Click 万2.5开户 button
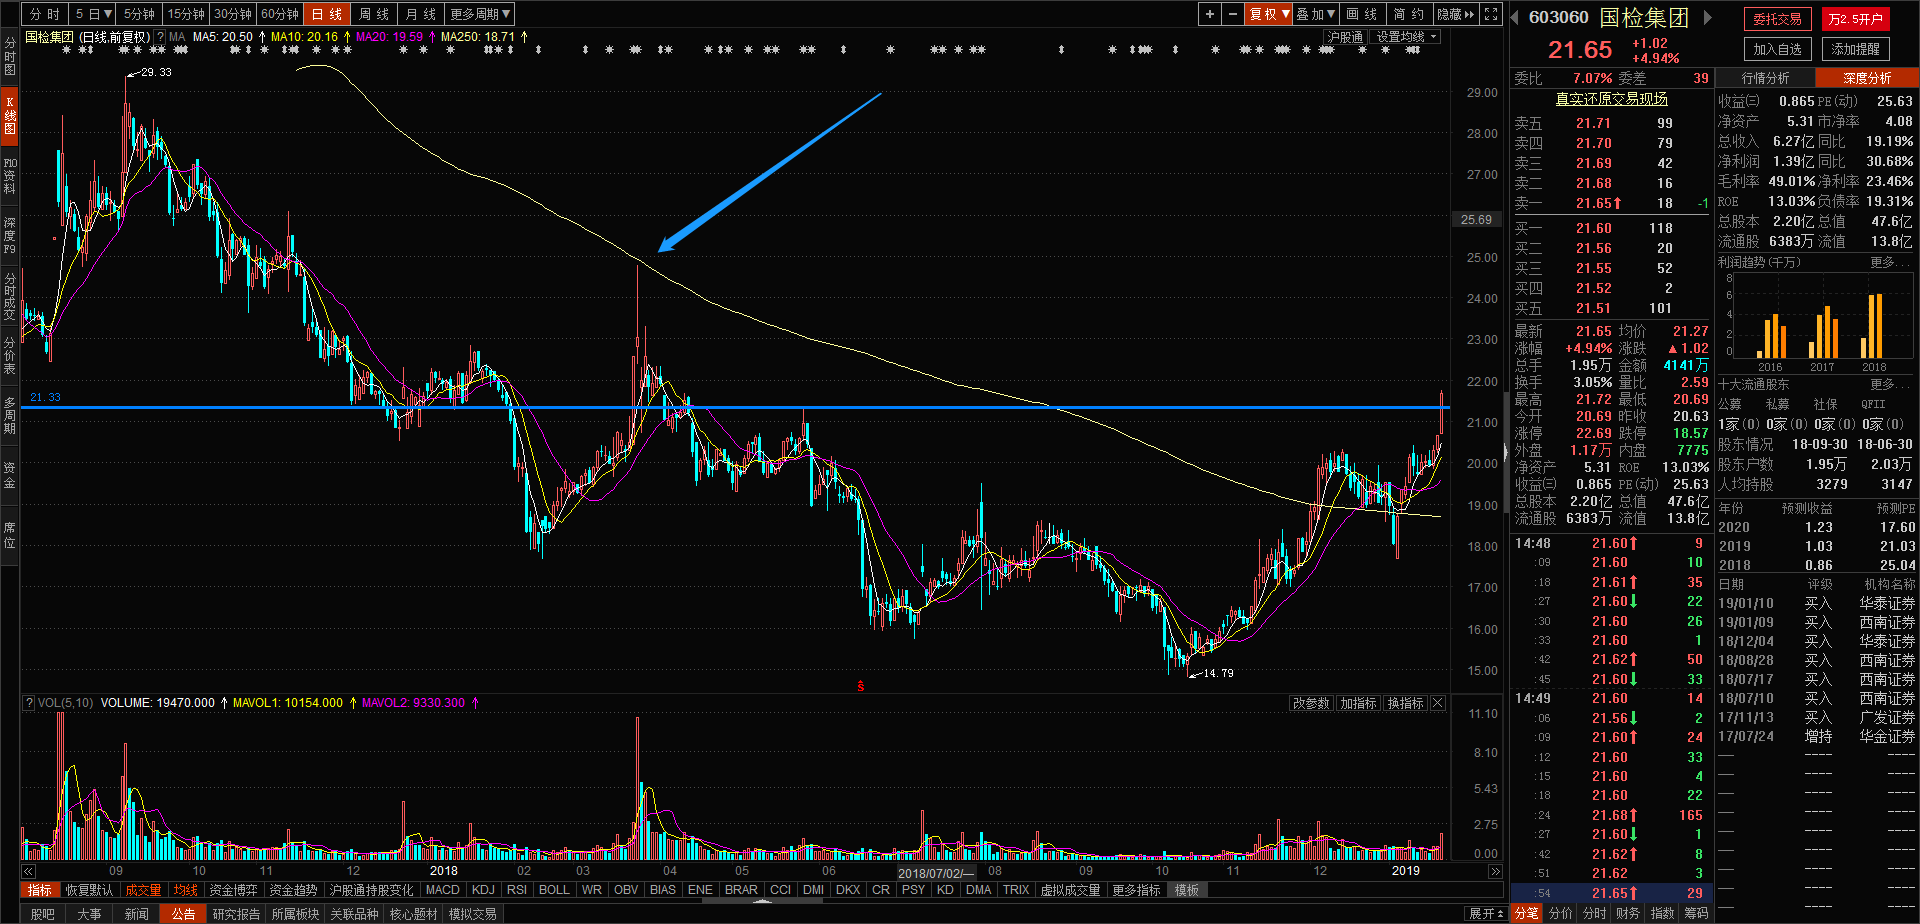Screen dimensions: 1920x924 [1855, 19]
